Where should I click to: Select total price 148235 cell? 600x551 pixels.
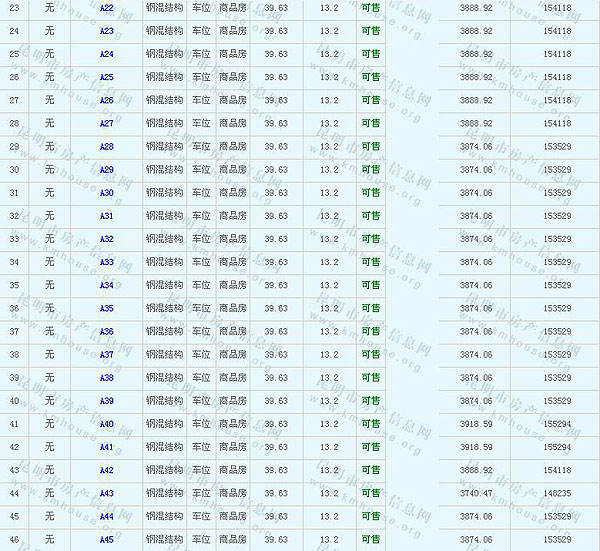point(557,493)
